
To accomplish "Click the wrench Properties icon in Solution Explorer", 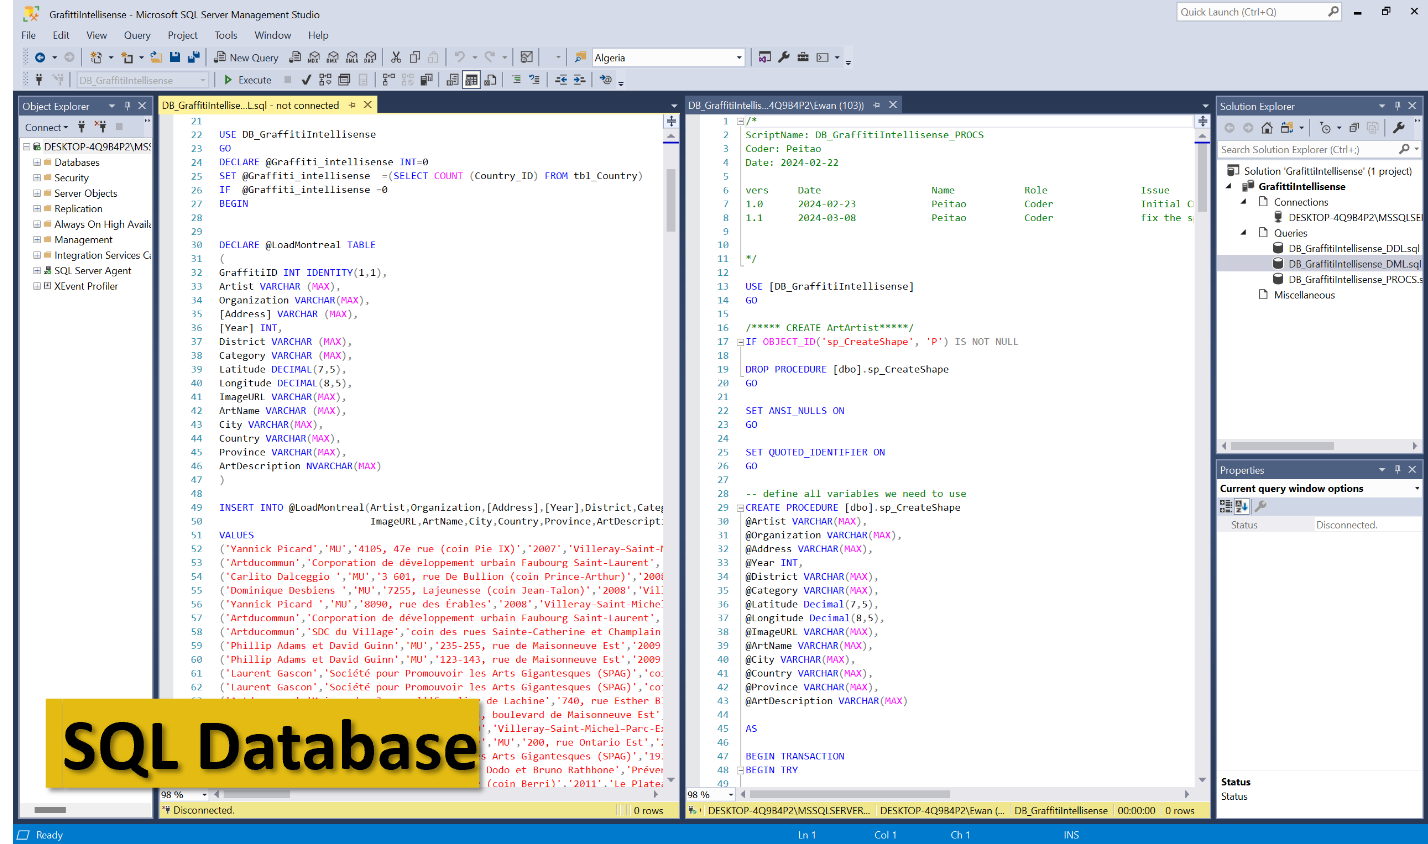I will click(1399, 127).
